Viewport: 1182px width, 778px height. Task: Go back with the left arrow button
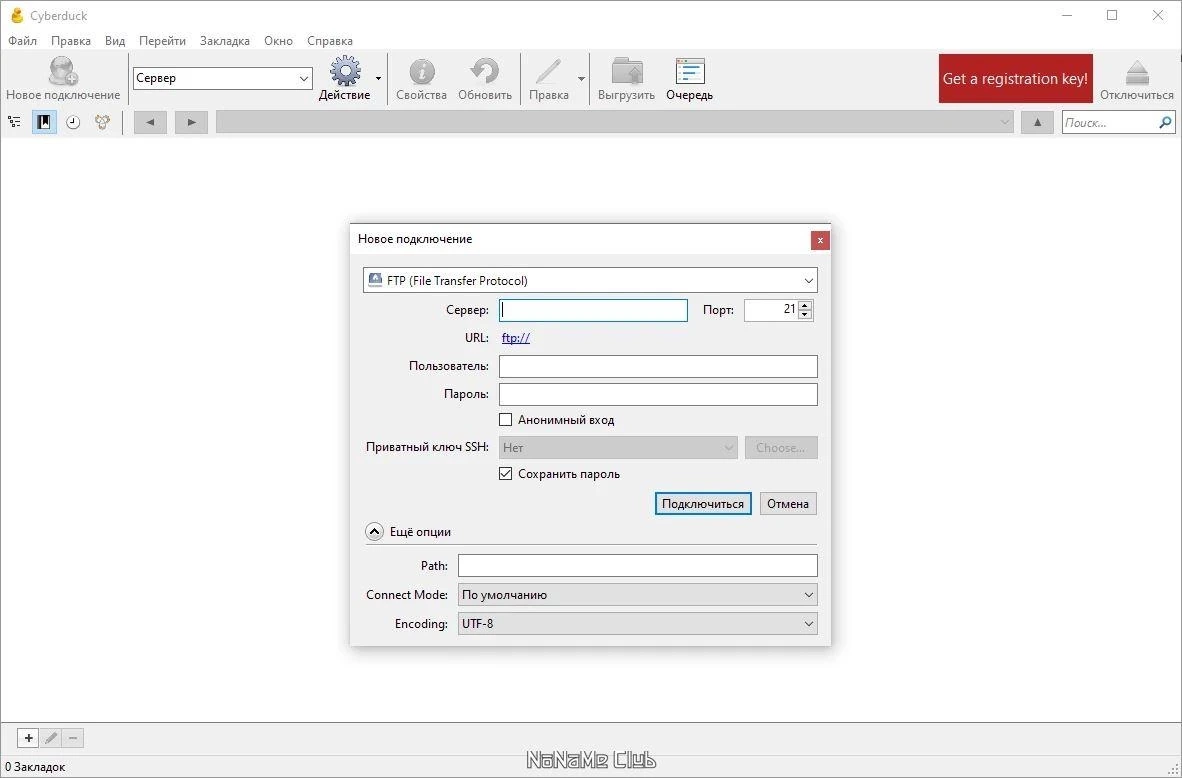150,122
